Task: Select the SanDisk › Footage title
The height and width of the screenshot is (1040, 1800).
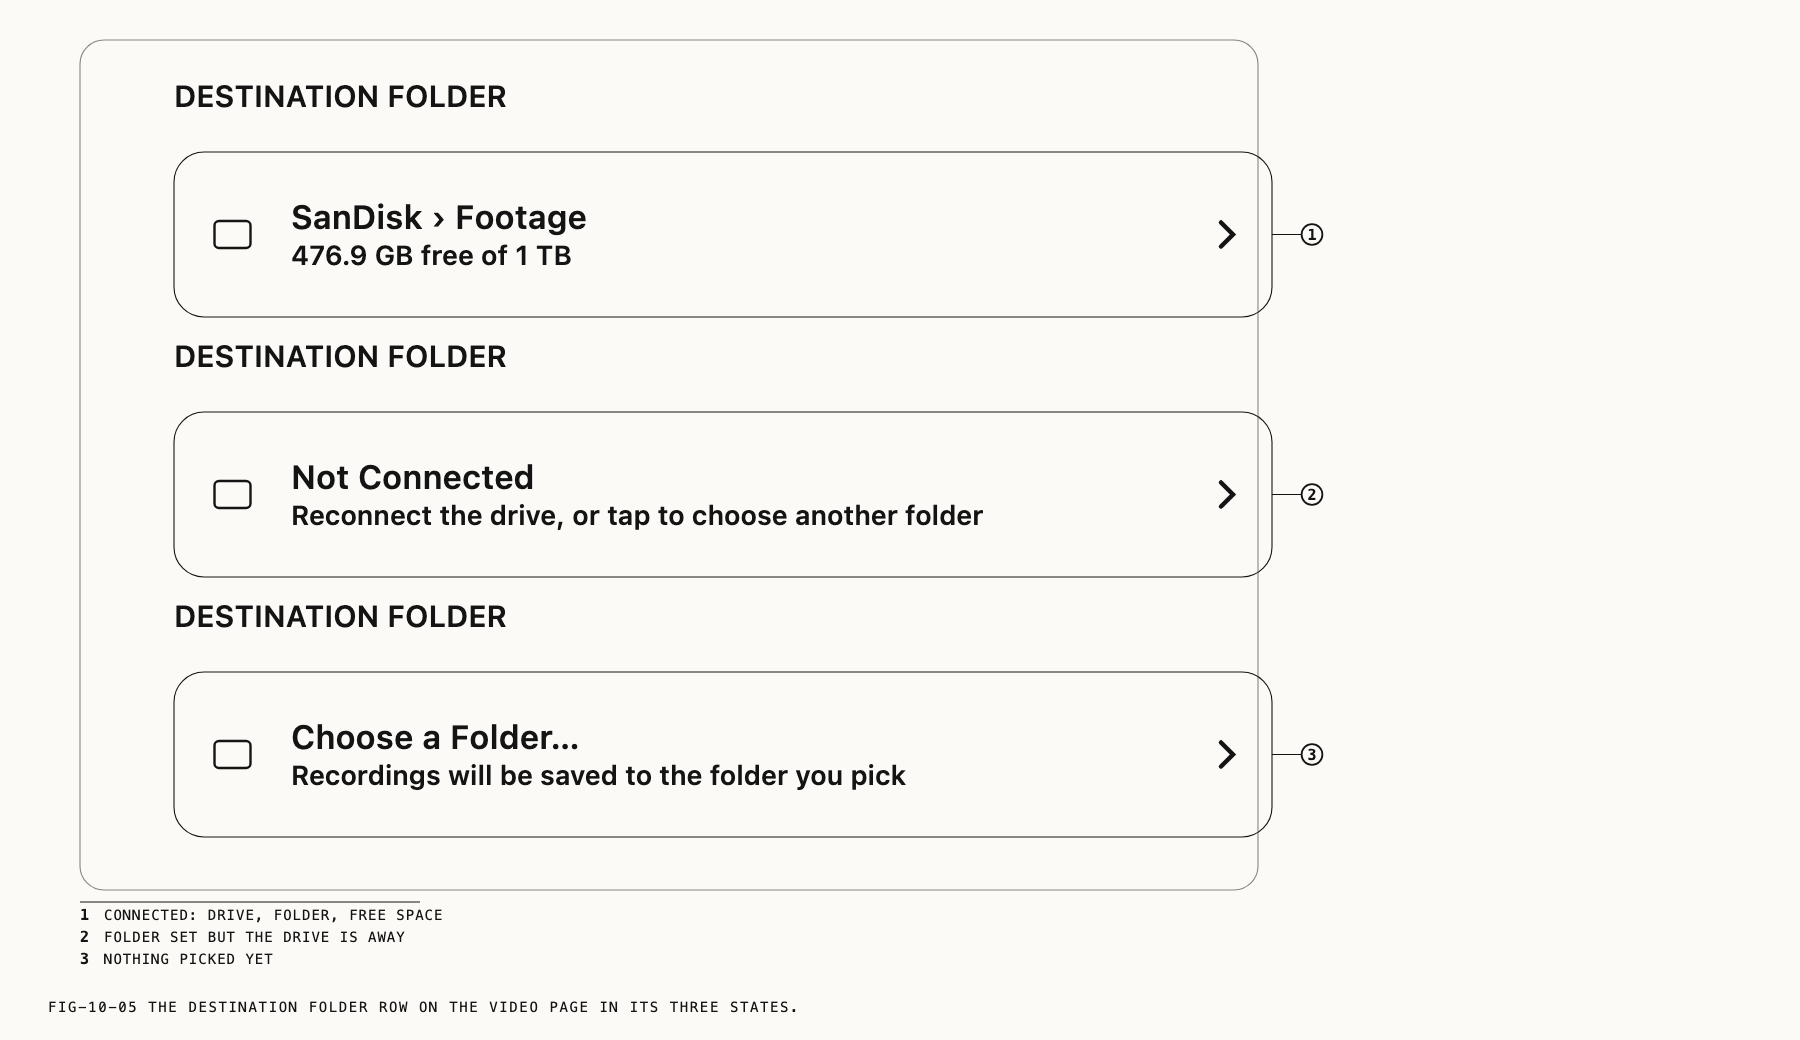Action: [x=439, y=217]
